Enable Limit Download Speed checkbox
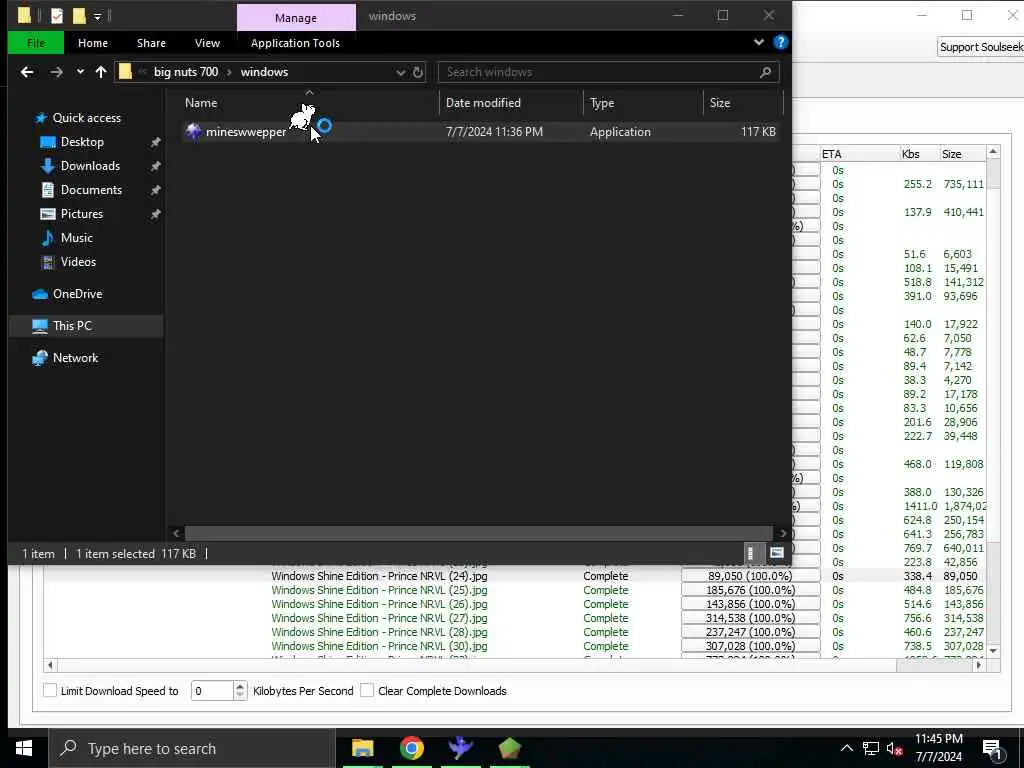1024x768 pixels. coord(50,690)
